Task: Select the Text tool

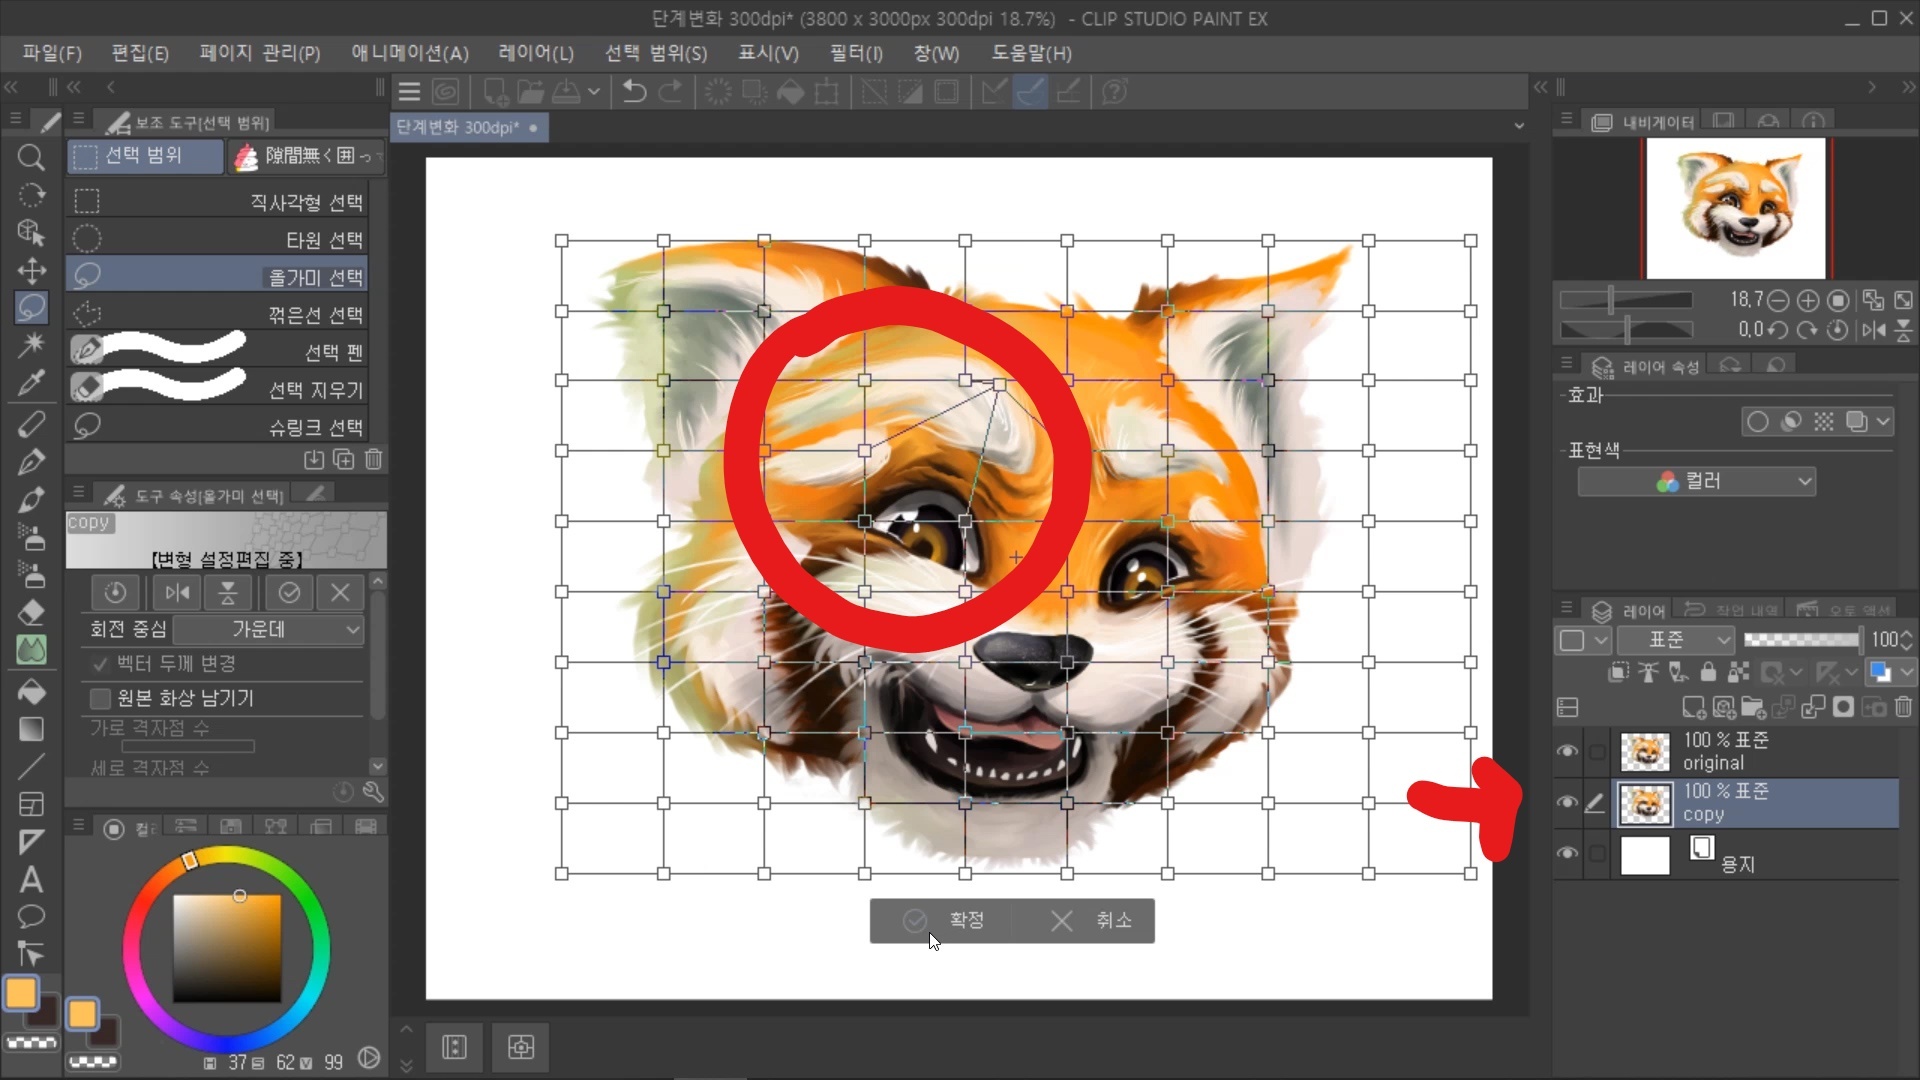Action: [x=31, y=879]
